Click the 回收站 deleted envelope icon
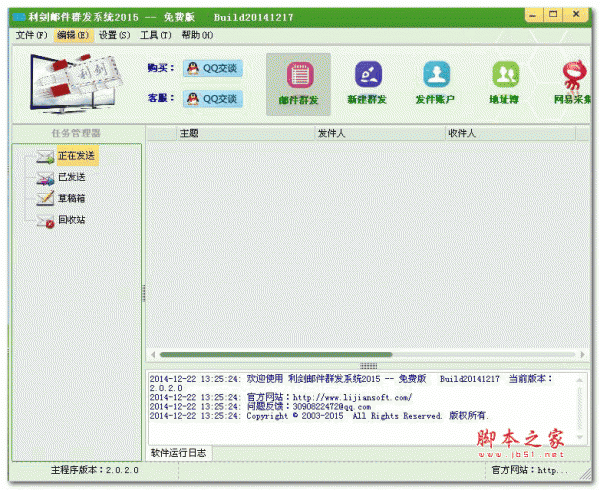 tap(46, 221)
